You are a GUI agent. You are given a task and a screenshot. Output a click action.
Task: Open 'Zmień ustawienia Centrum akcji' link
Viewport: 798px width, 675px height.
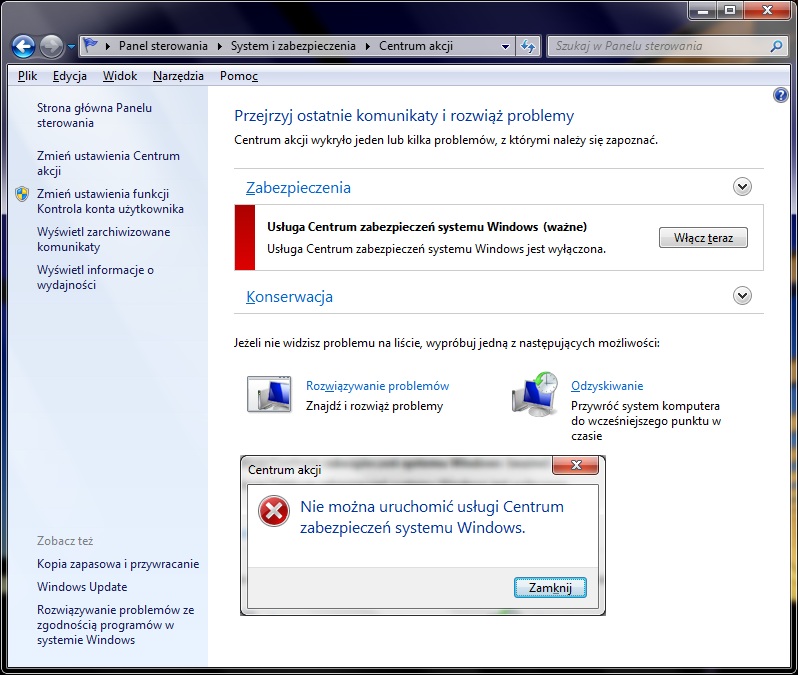[108, 163]
